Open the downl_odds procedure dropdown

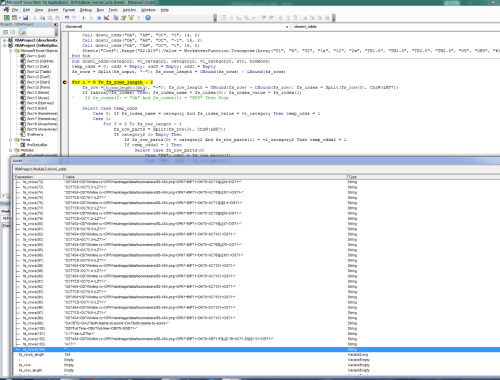tap(395, 26)
